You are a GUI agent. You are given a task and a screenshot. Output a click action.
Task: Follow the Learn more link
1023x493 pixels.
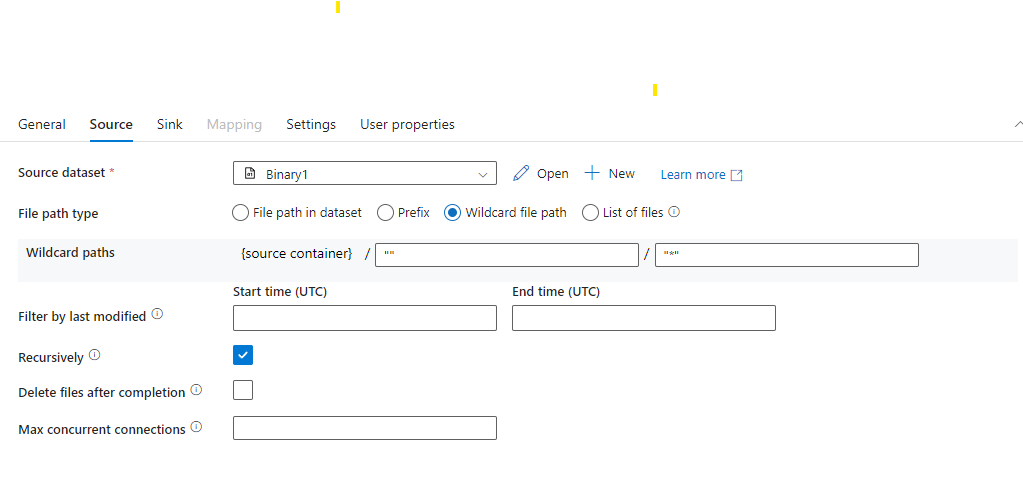coord(693,175)
